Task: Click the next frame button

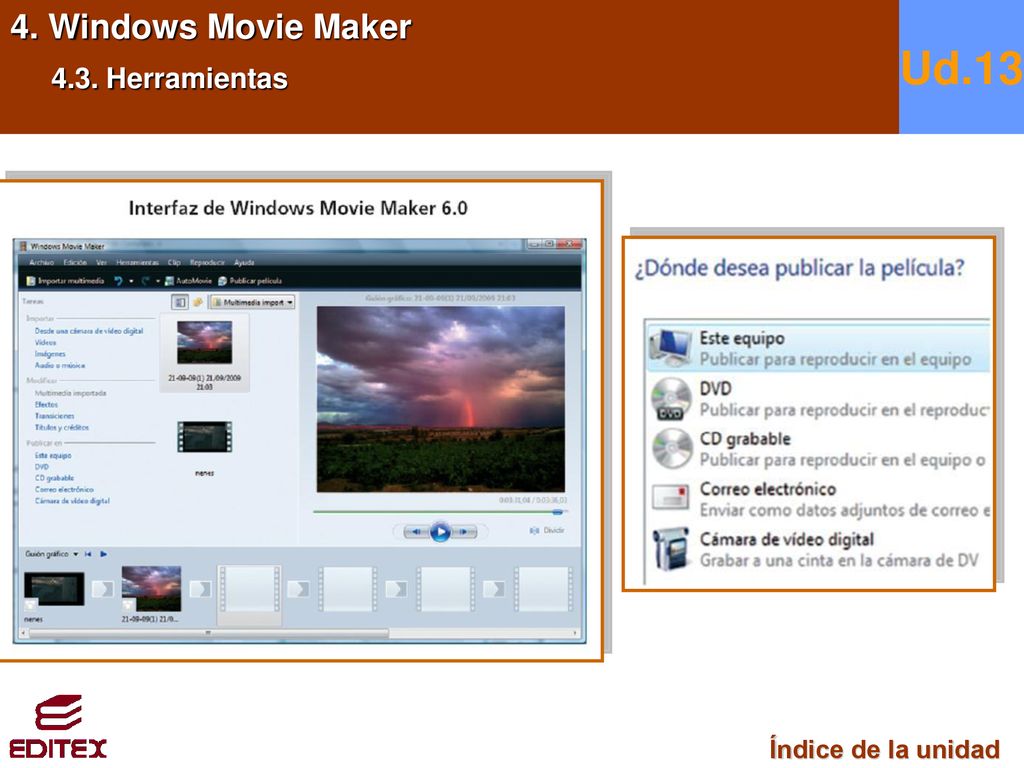Action: [x=463, y=532]
